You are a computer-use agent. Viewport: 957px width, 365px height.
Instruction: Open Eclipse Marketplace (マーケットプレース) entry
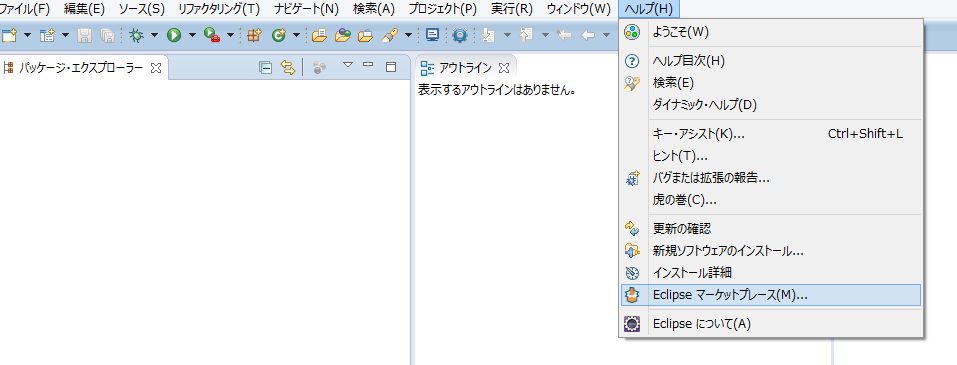click(770, 295)
